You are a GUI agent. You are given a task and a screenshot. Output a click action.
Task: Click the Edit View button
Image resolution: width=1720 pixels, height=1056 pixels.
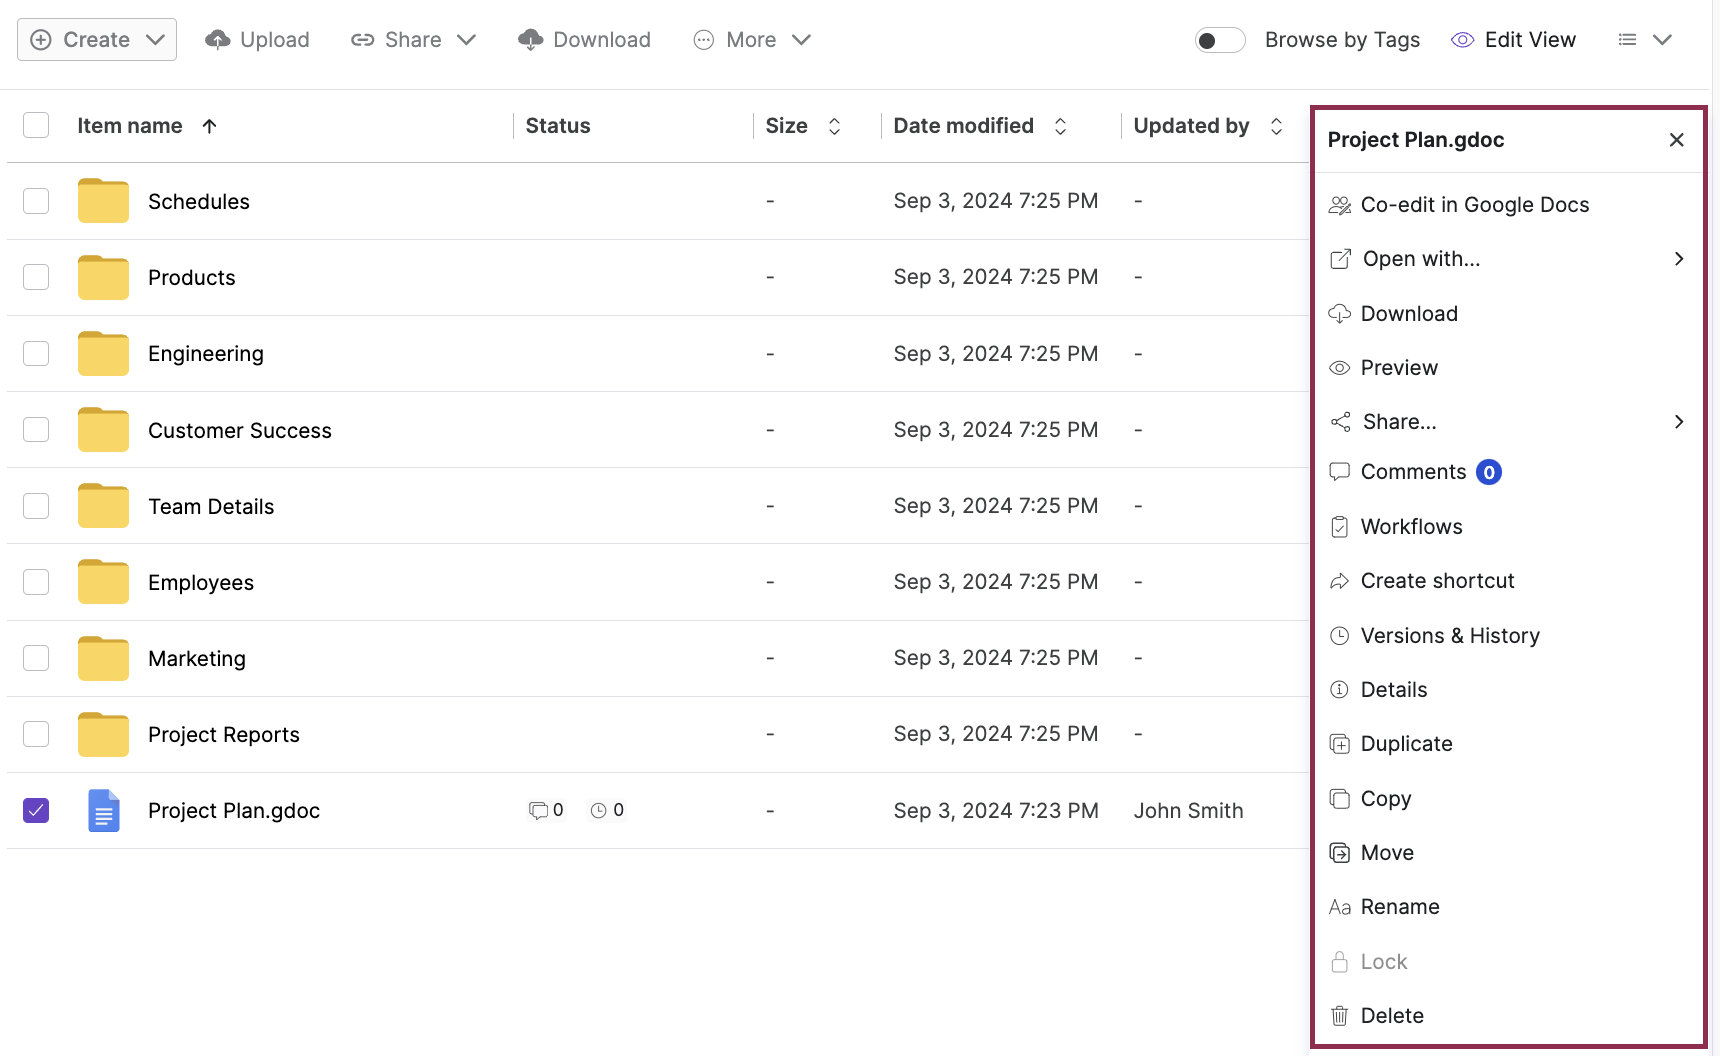(x=1513, y=40)
